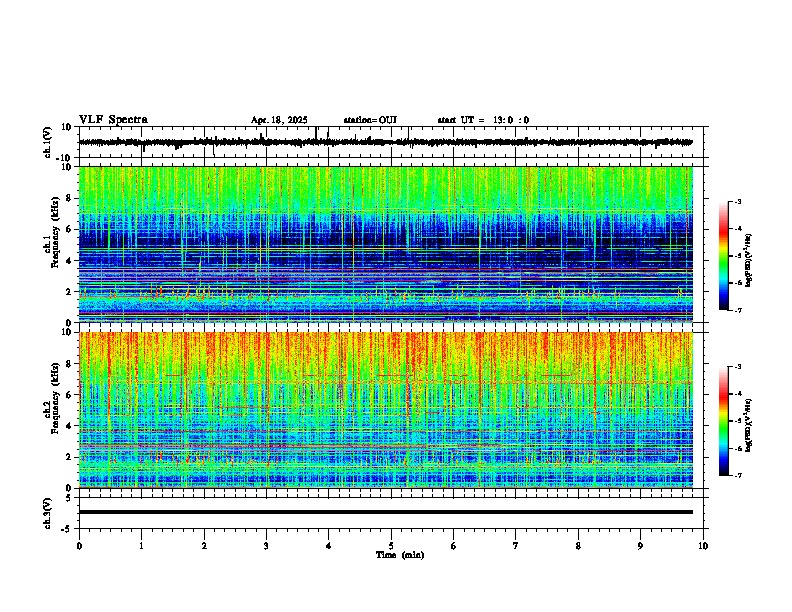Click the "-5" tick of ch.3(V) axis
The height and width of the screenshot is (612, 792).
(x=67, y=529)
